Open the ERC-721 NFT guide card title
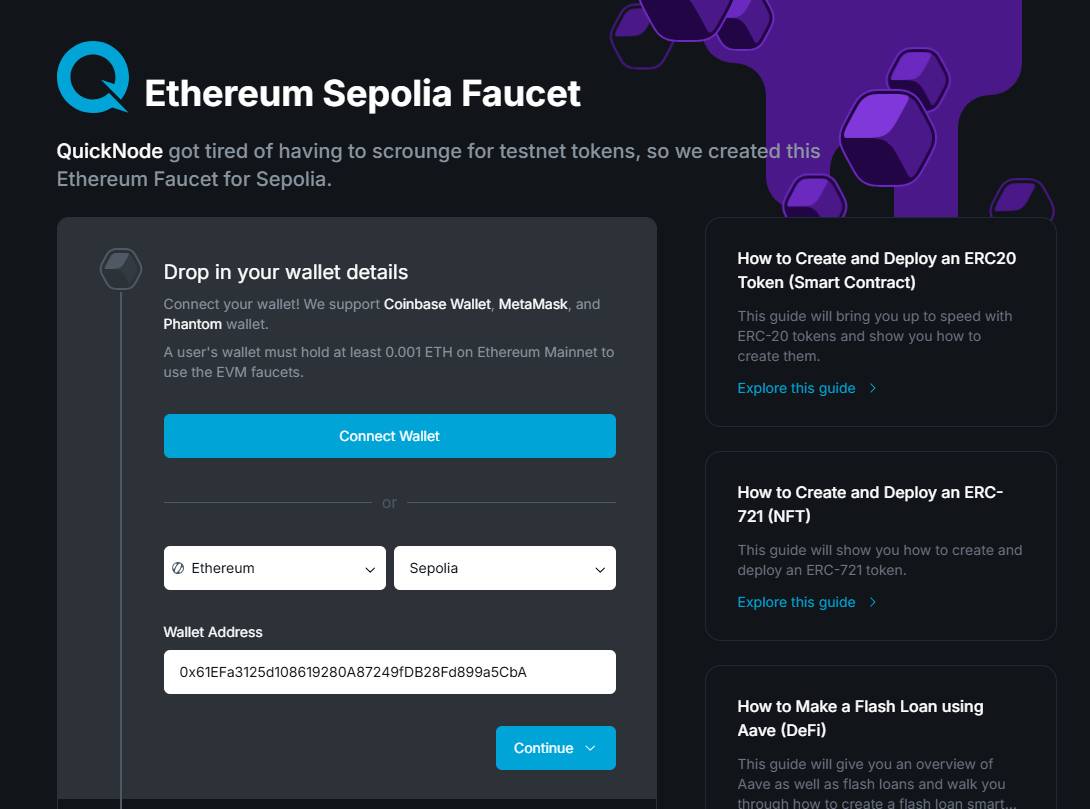 pos(870,504)
